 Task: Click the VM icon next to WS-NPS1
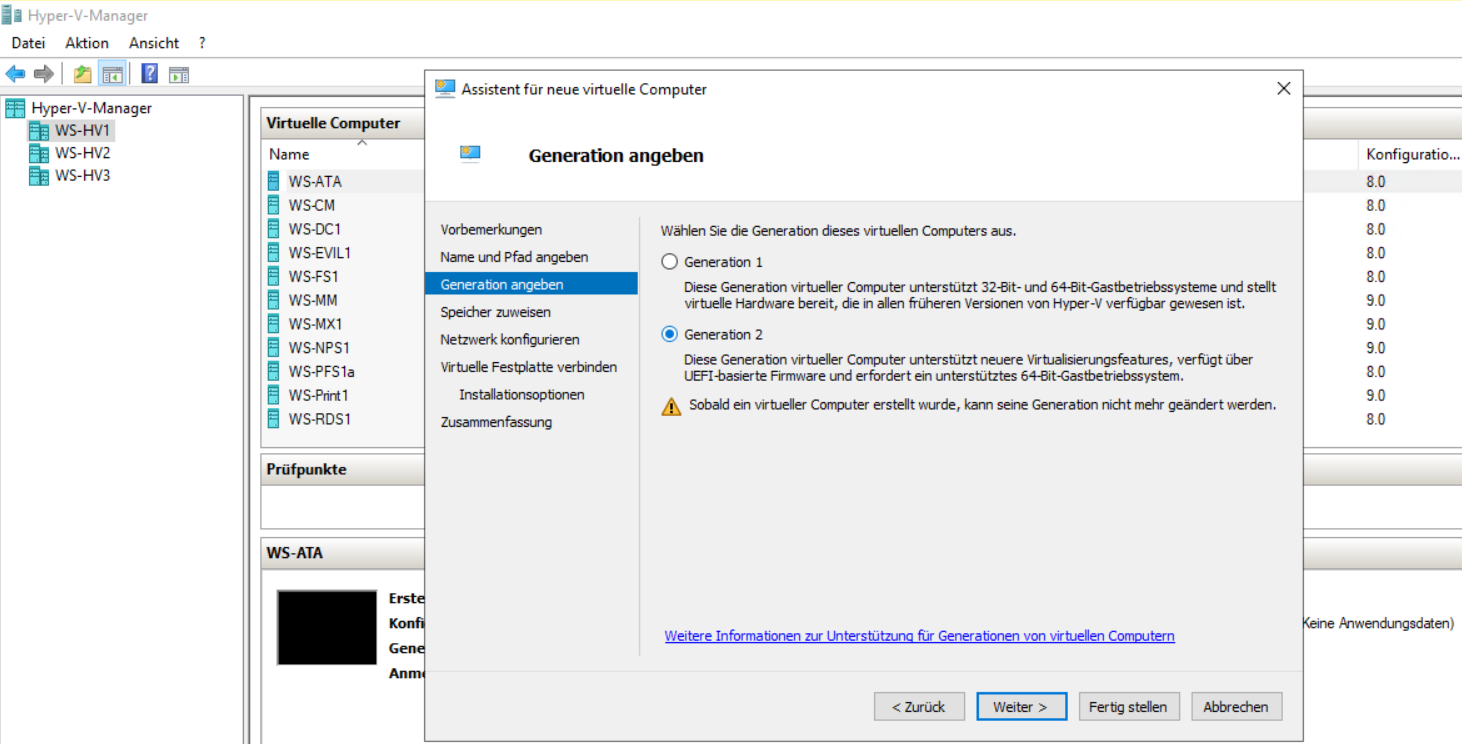[275, 348]
